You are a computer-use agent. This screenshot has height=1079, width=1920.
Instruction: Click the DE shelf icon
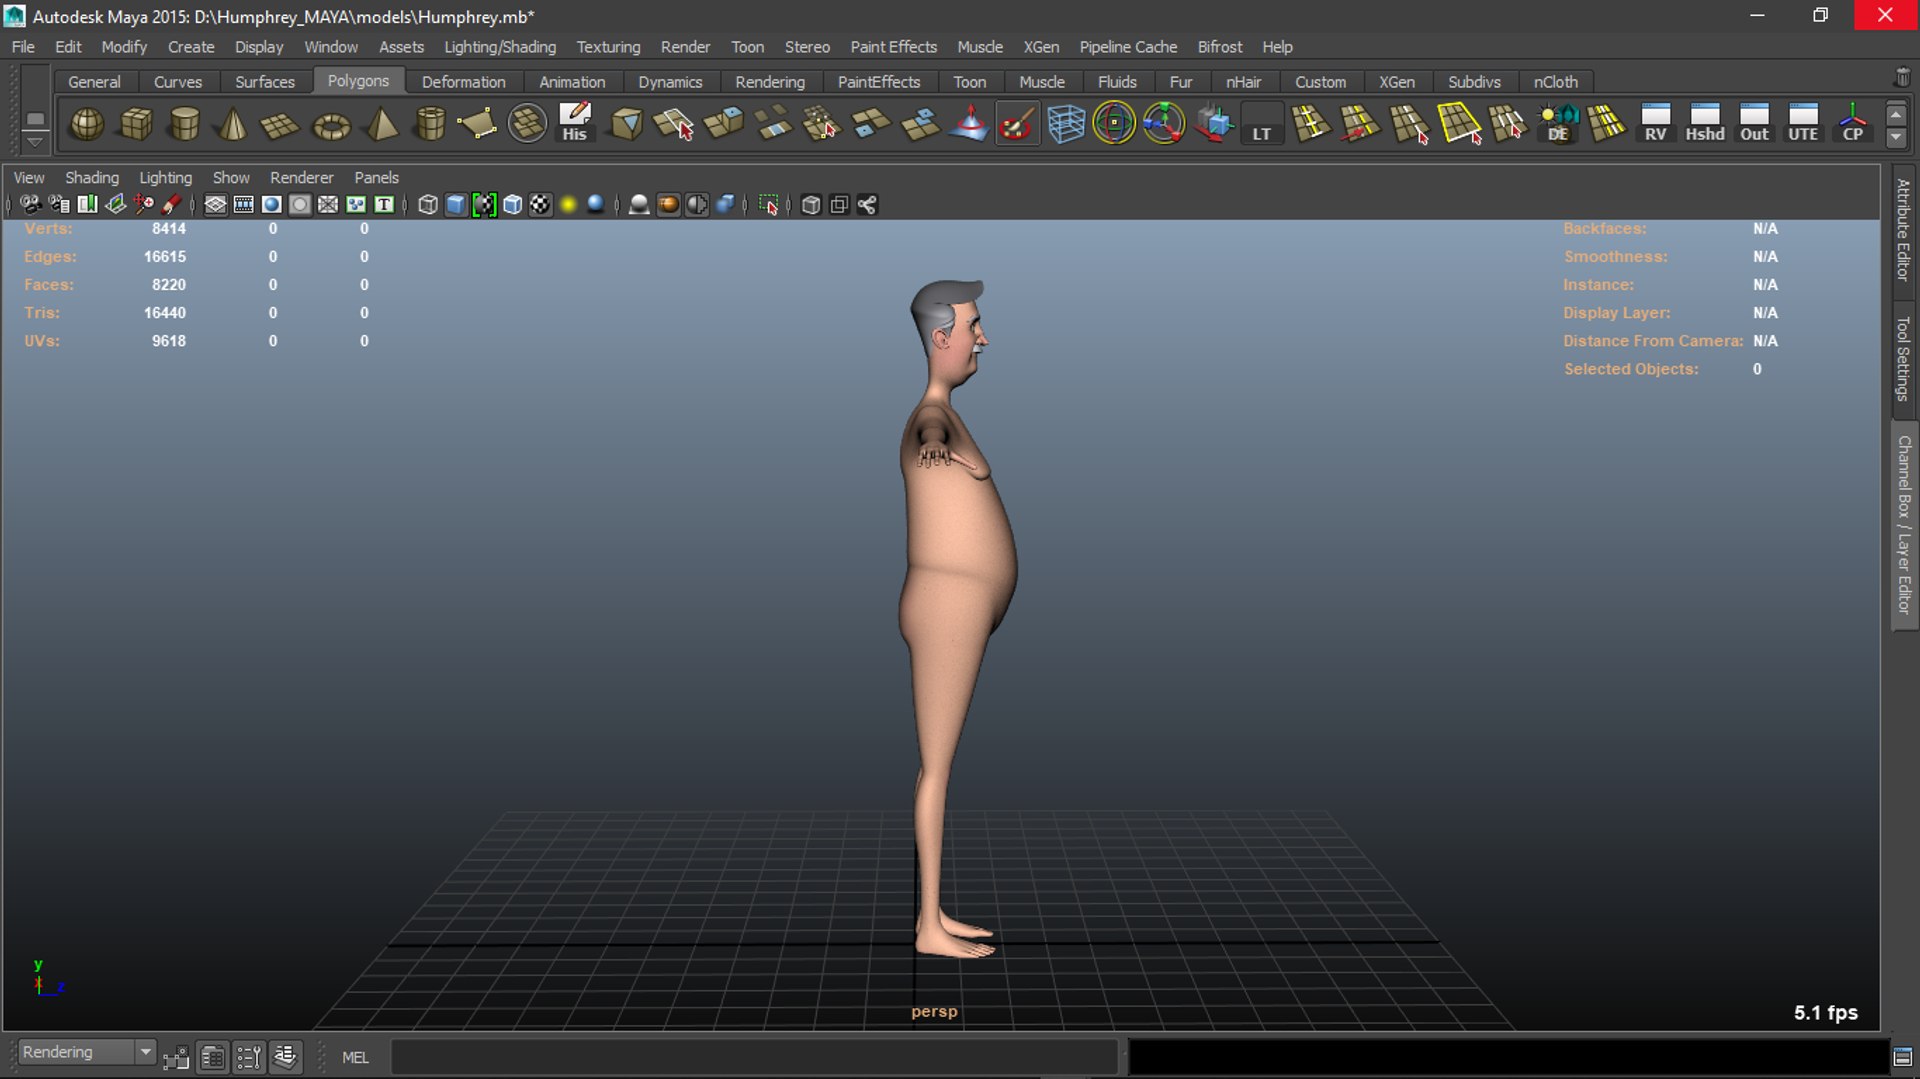pyautogui.click(x=1558, y=124)
